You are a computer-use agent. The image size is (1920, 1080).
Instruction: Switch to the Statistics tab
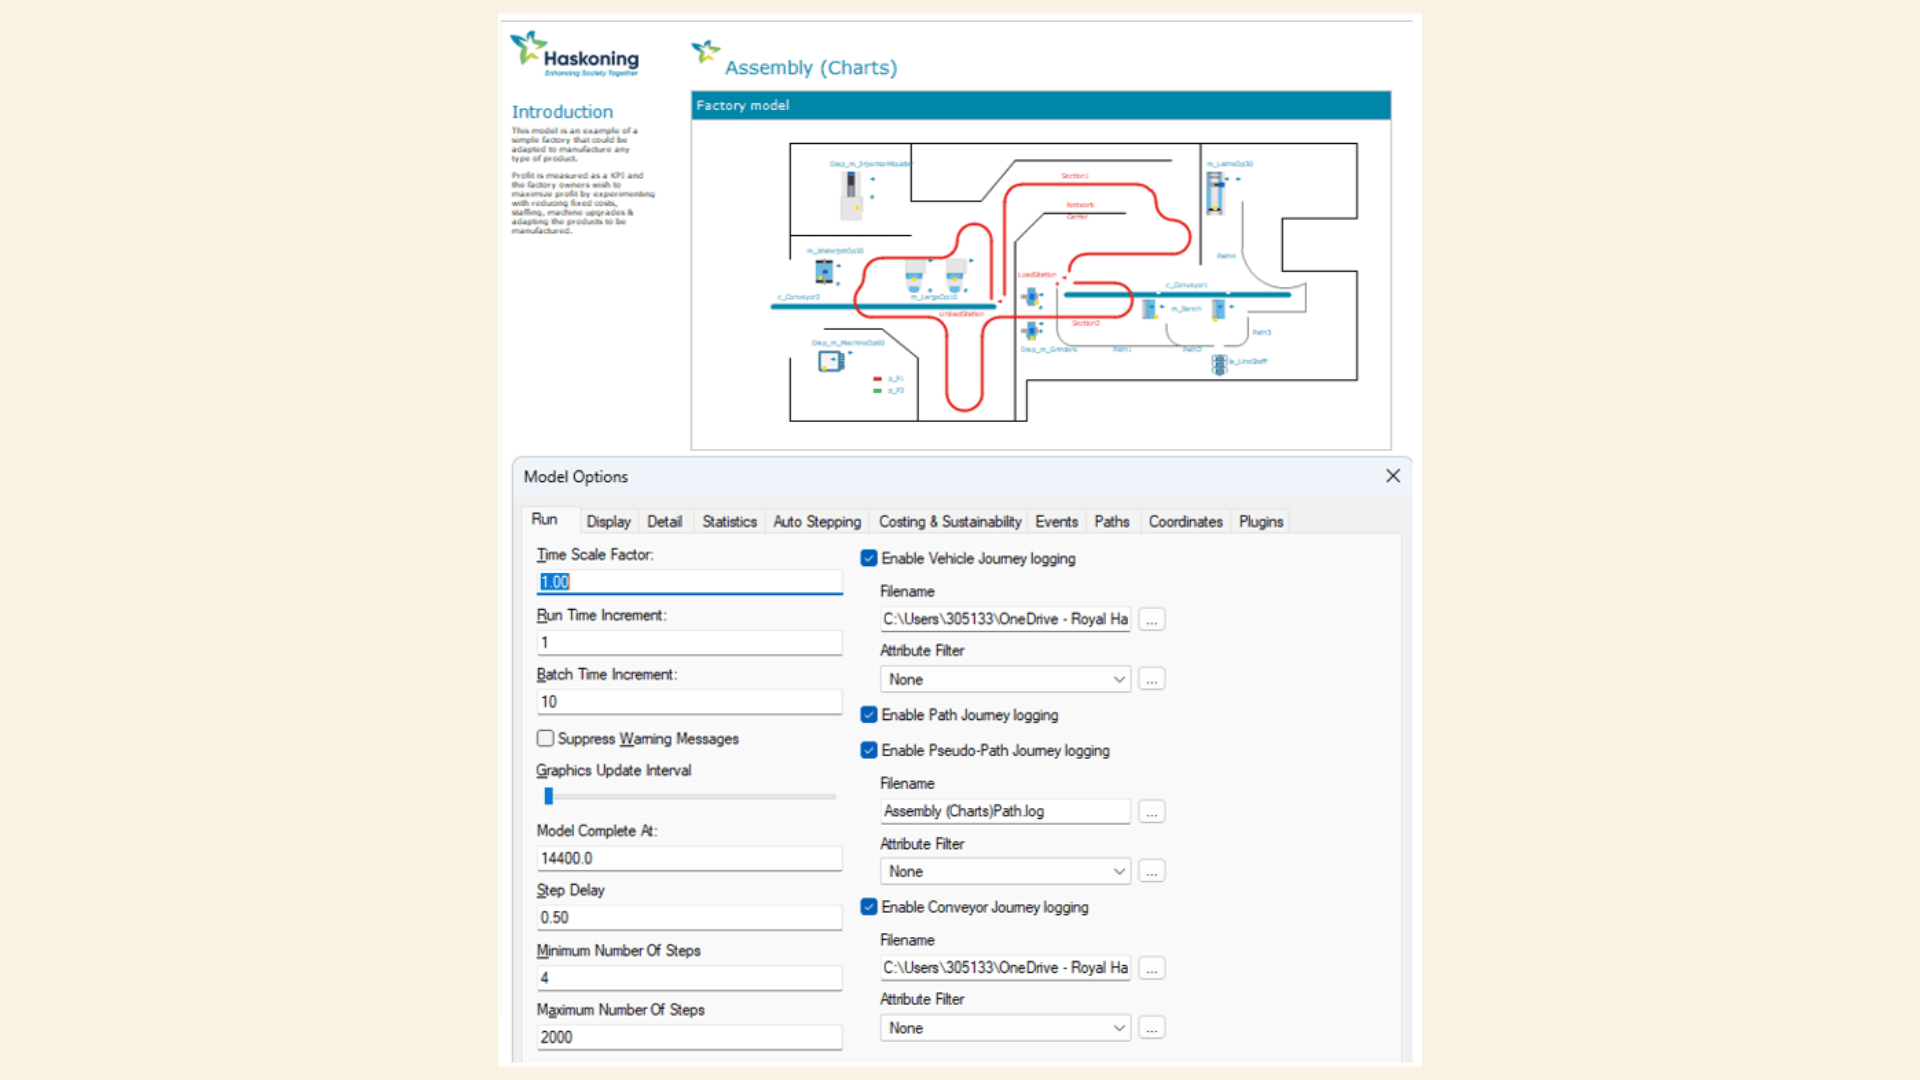click(729, 522)
